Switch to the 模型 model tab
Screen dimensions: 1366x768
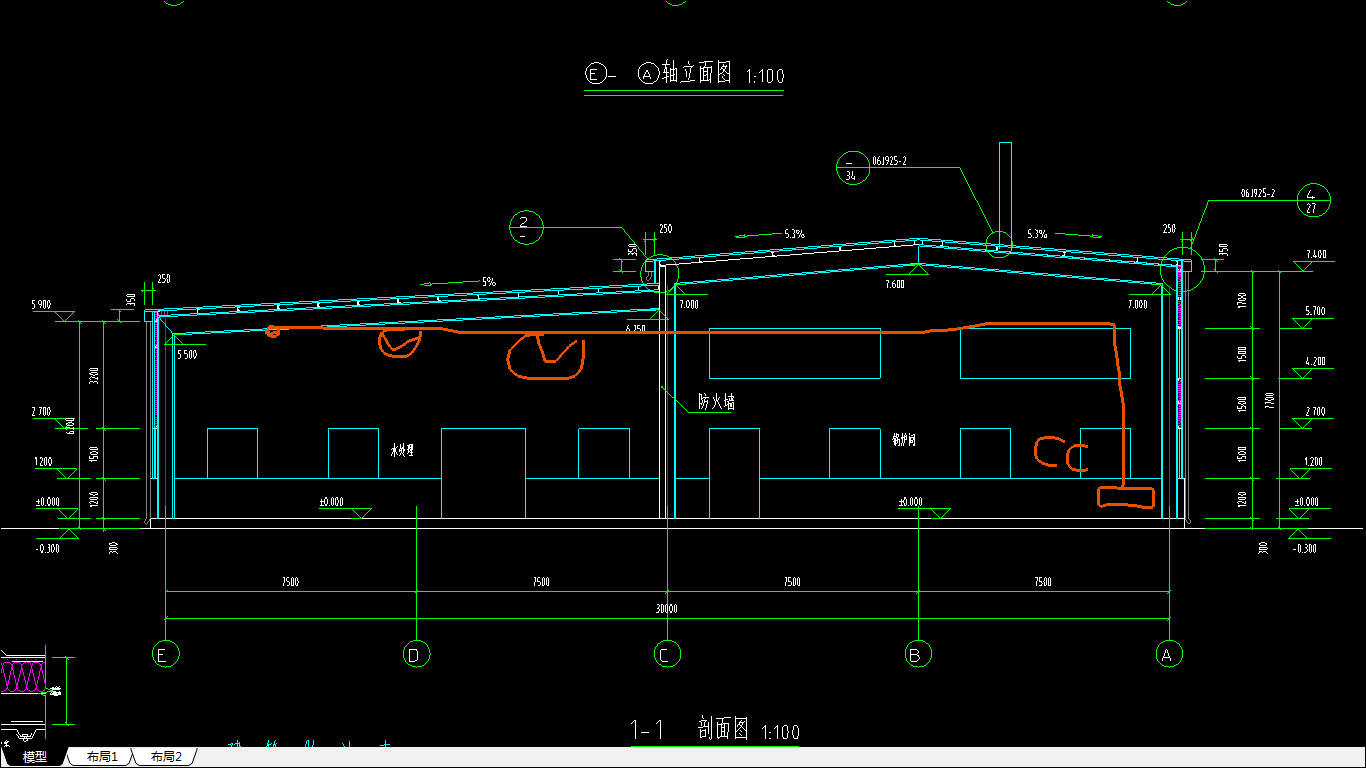point(35,757)
